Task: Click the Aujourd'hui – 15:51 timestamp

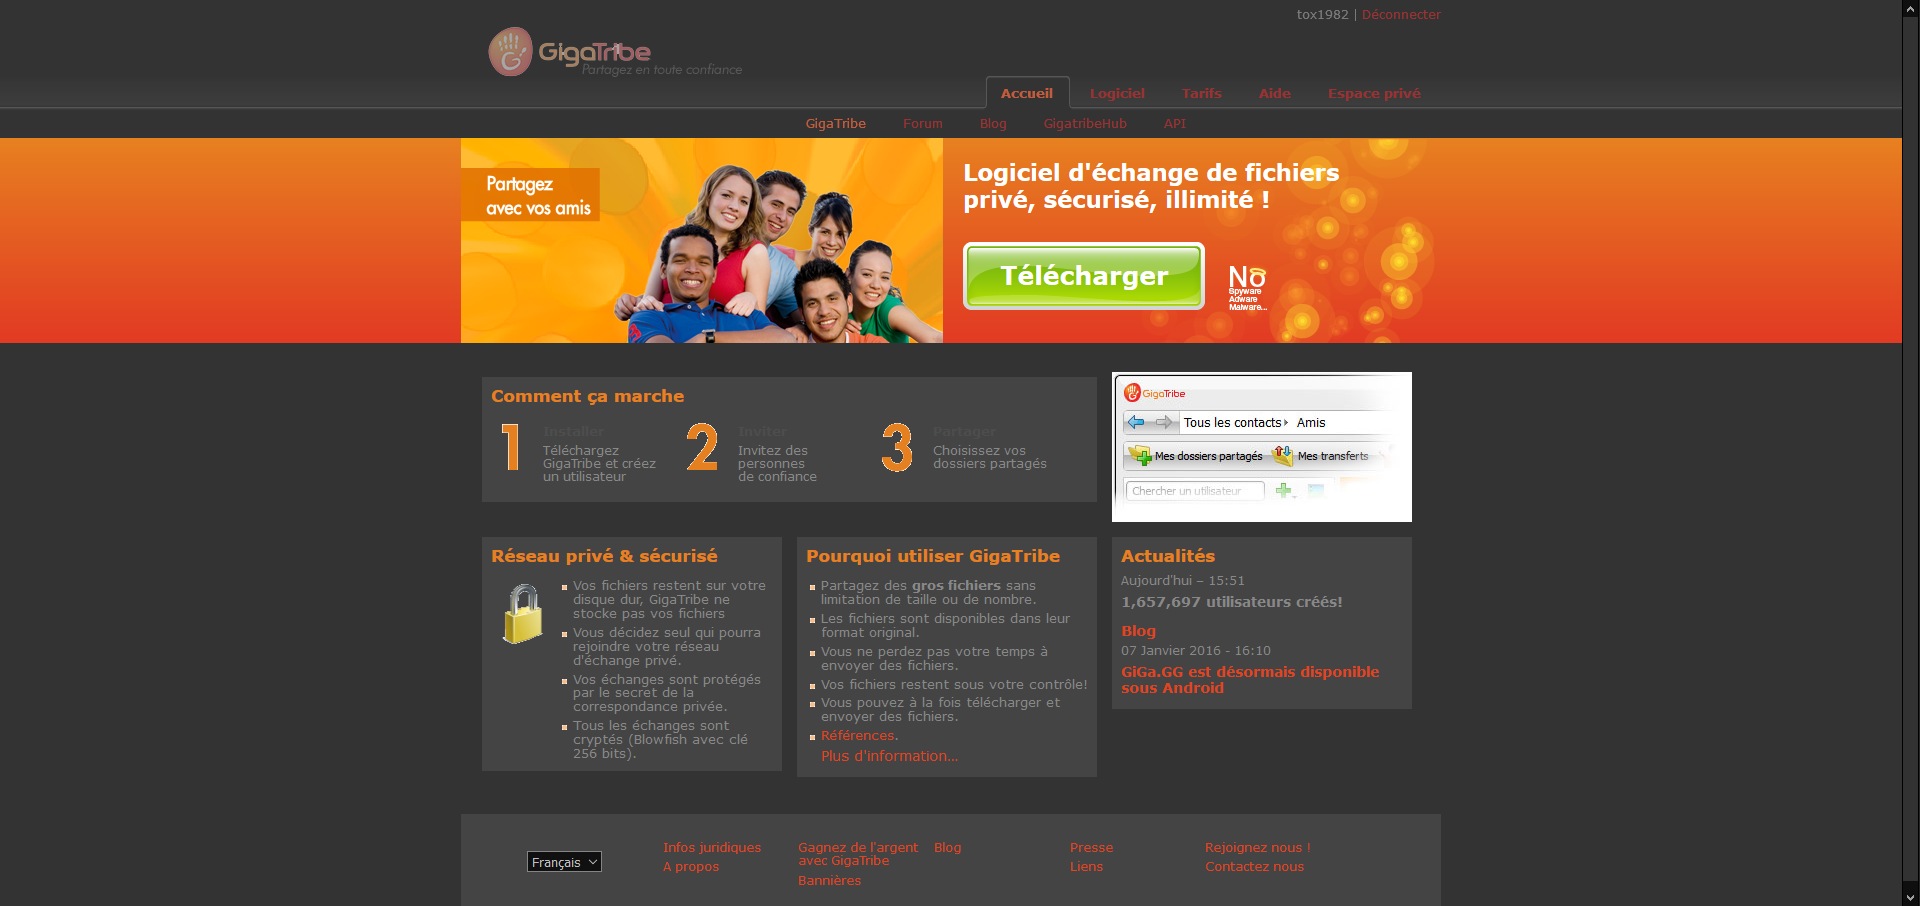Action: (x=1182, y=581)
